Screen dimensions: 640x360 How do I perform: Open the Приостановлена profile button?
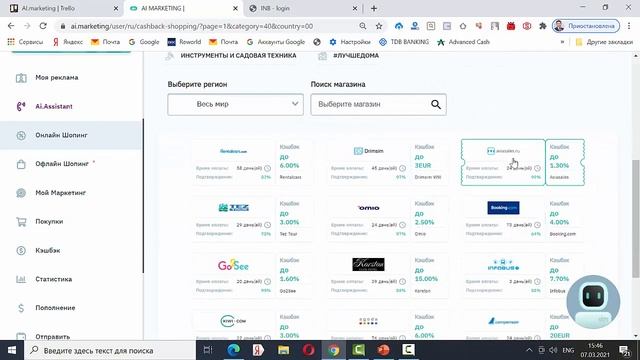pos(586,26)
